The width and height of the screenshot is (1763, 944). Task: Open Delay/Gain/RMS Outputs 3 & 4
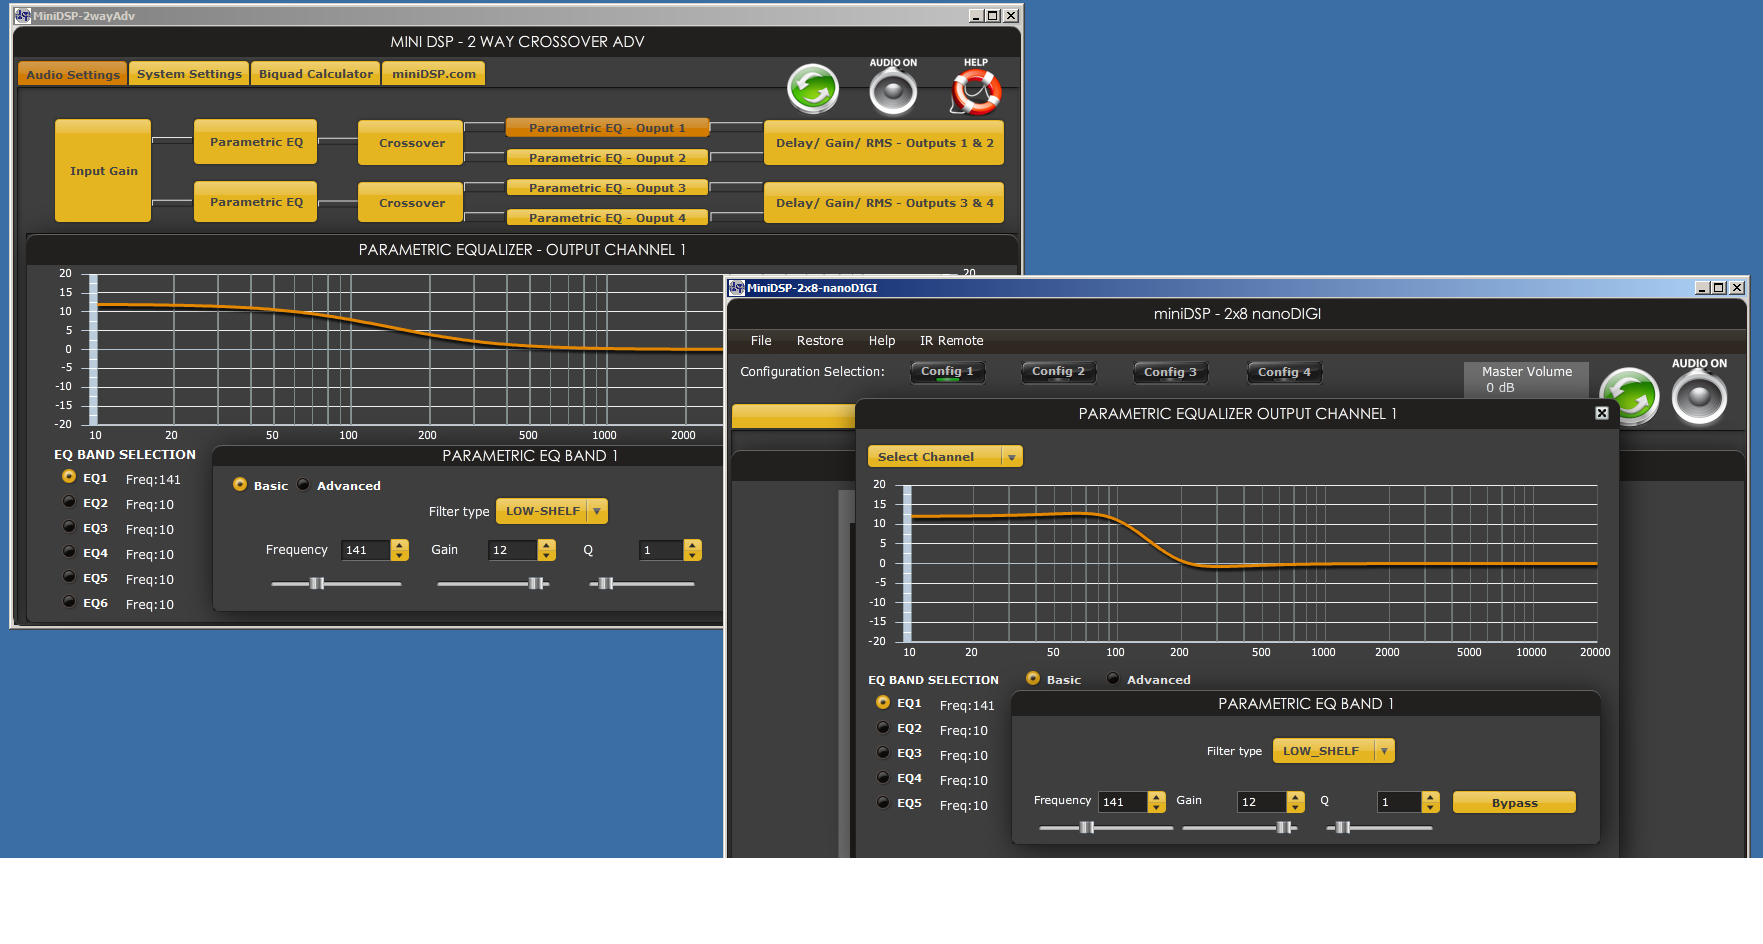[884, 203]
